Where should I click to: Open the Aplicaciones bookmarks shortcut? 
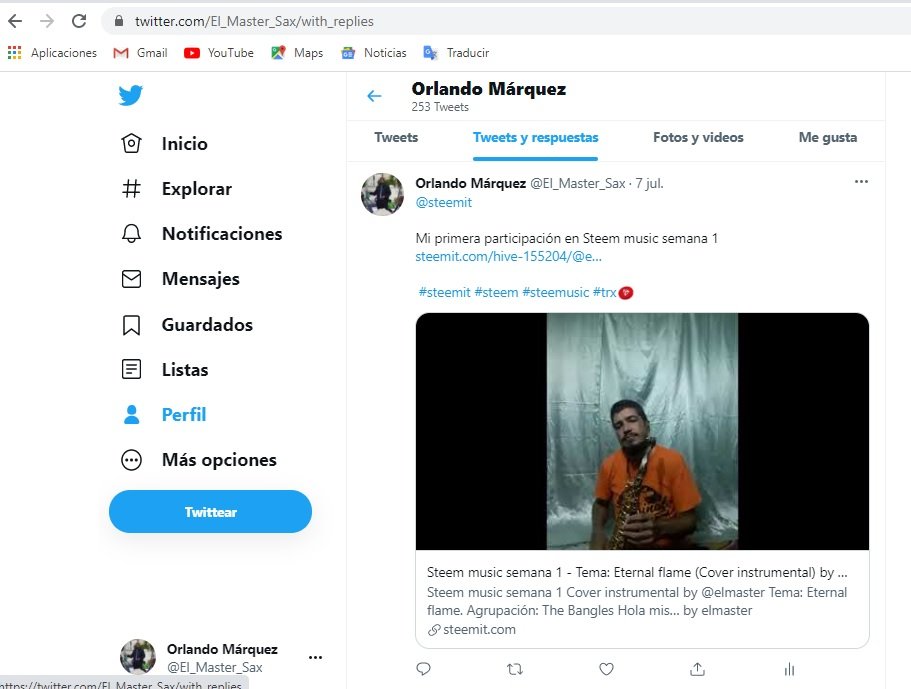(52, 53)
